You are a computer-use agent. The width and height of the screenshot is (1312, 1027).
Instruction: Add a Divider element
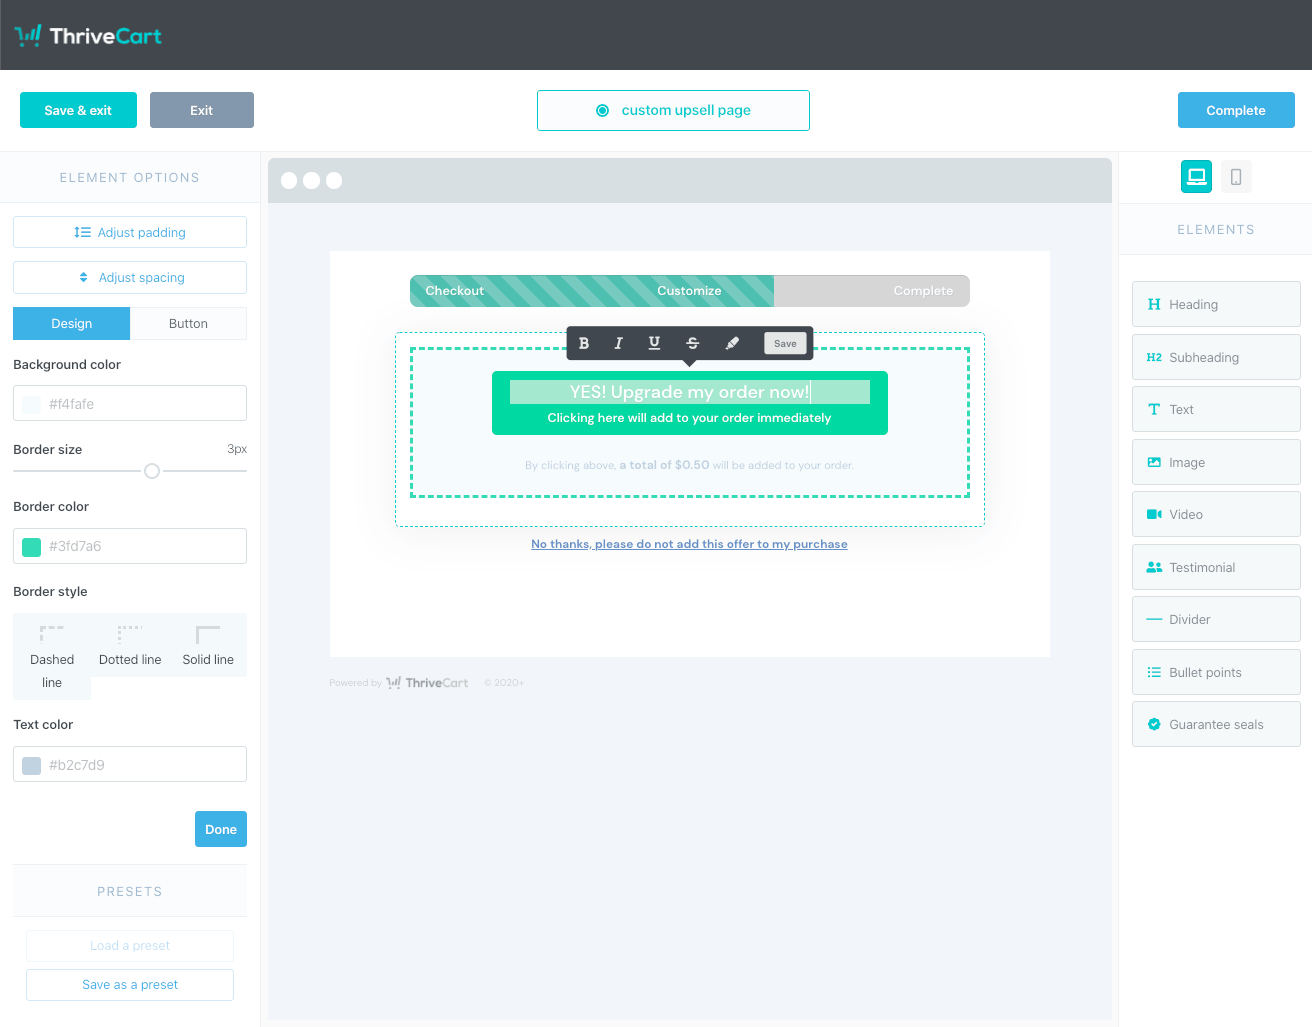(x=1216, y=619)
